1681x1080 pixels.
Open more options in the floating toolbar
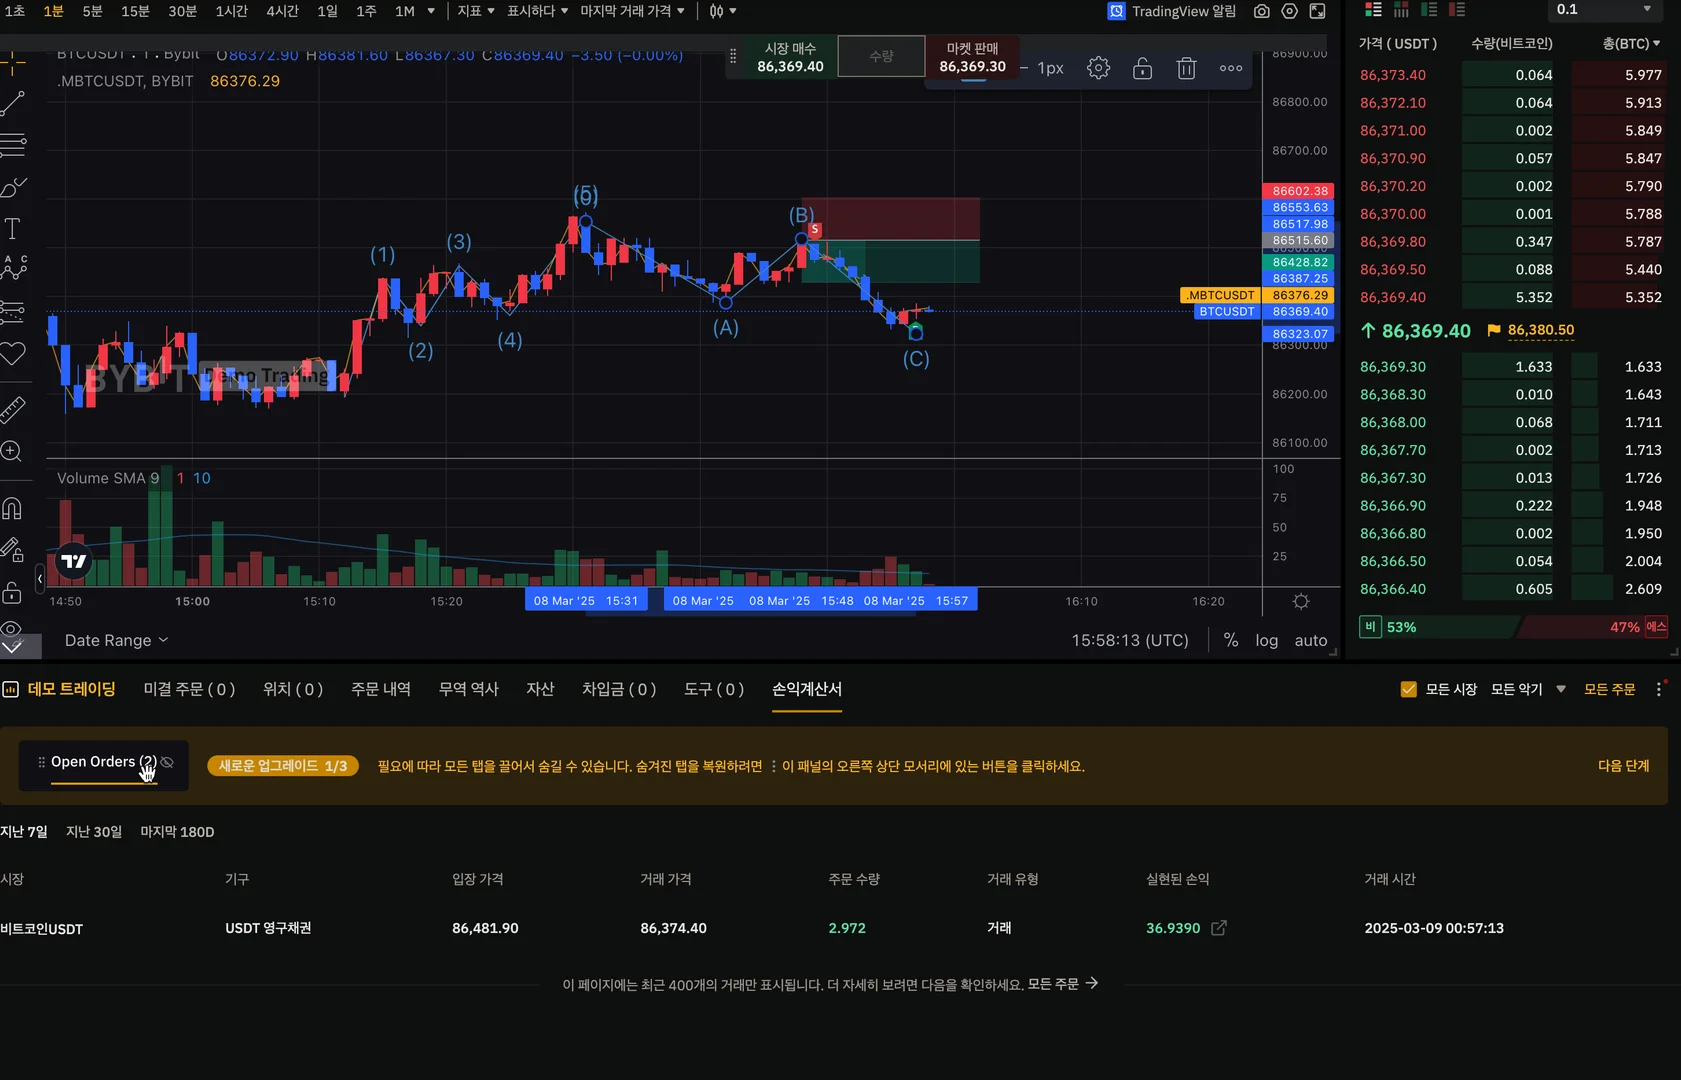pos(1231,68)
